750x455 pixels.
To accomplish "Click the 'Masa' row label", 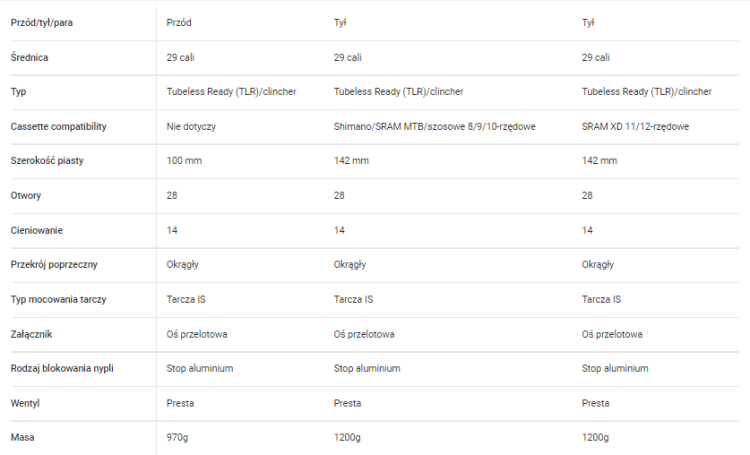I will click(22, 437).
